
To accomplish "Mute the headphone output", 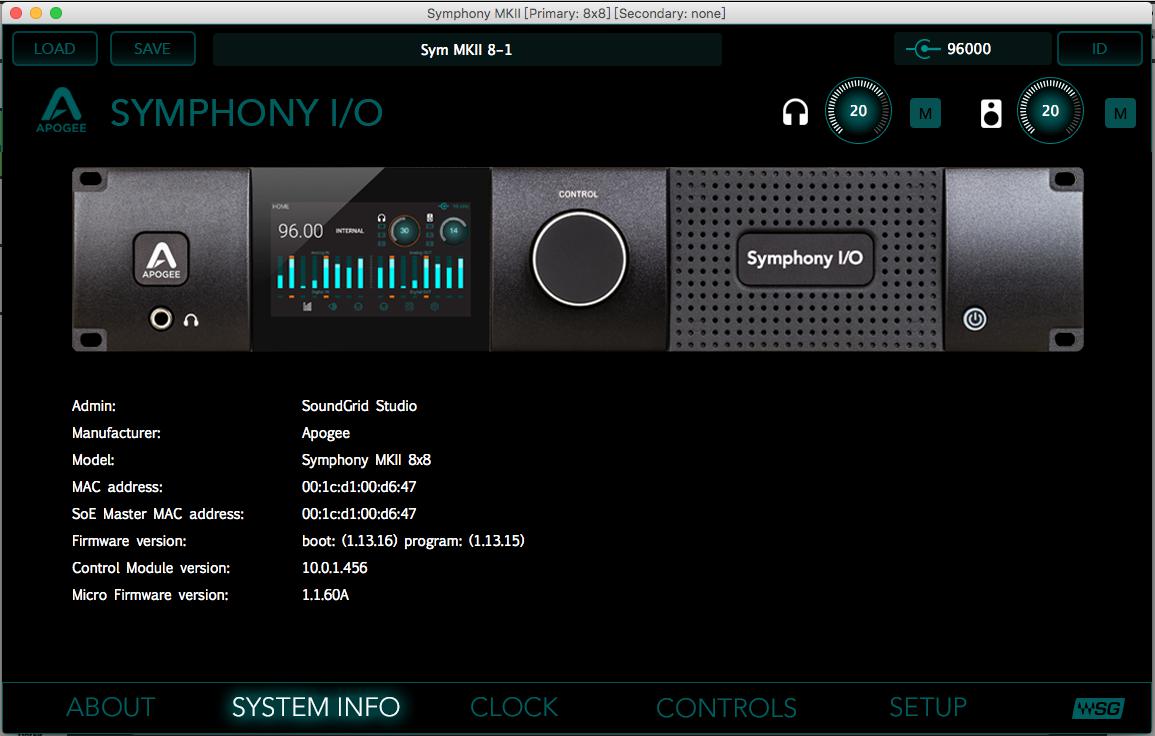I will (x=925, y=114).
